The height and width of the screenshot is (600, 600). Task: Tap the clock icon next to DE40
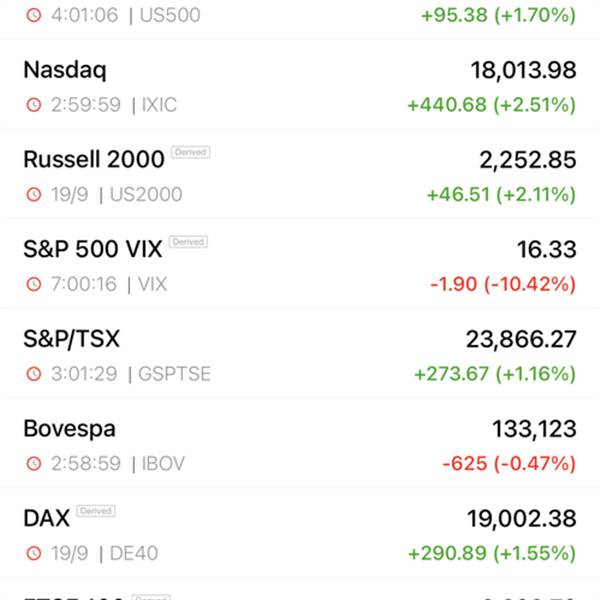[x=34, y=553]
